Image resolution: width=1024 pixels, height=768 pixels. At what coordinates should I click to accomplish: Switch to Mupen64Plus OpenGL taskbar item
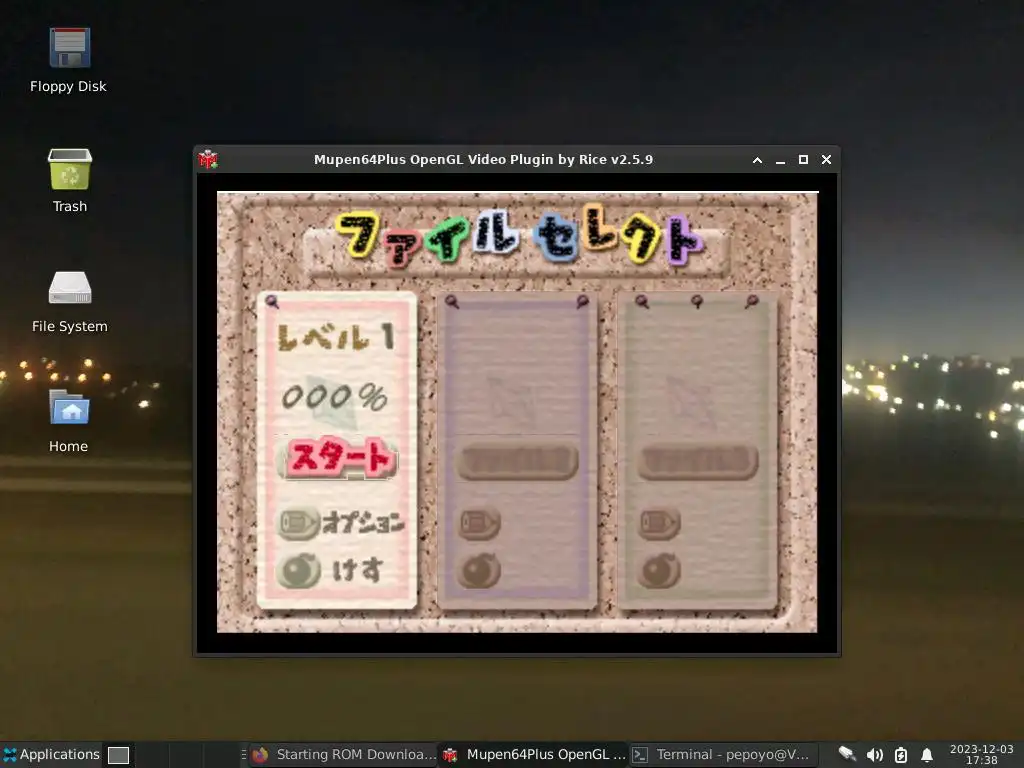point(534,755)
